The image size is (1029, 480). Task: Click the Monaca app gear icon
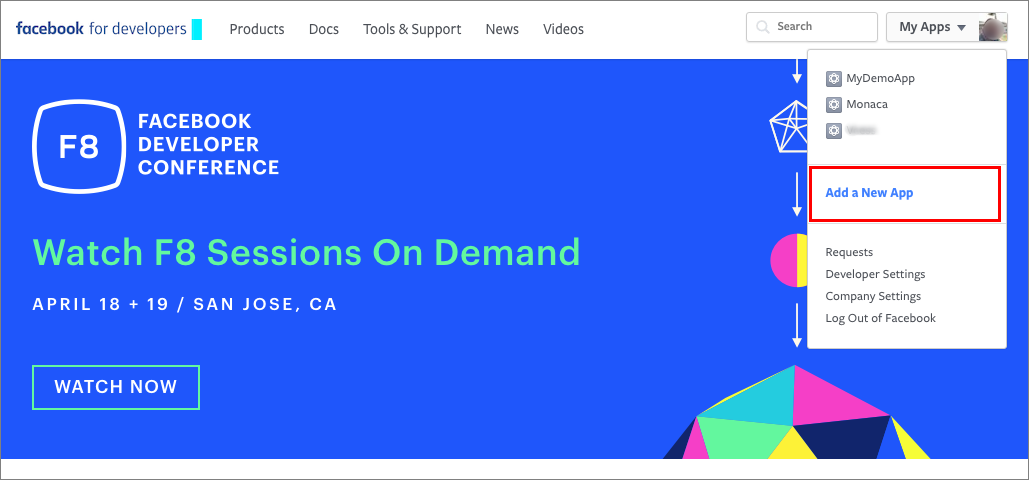click(834, 104)
